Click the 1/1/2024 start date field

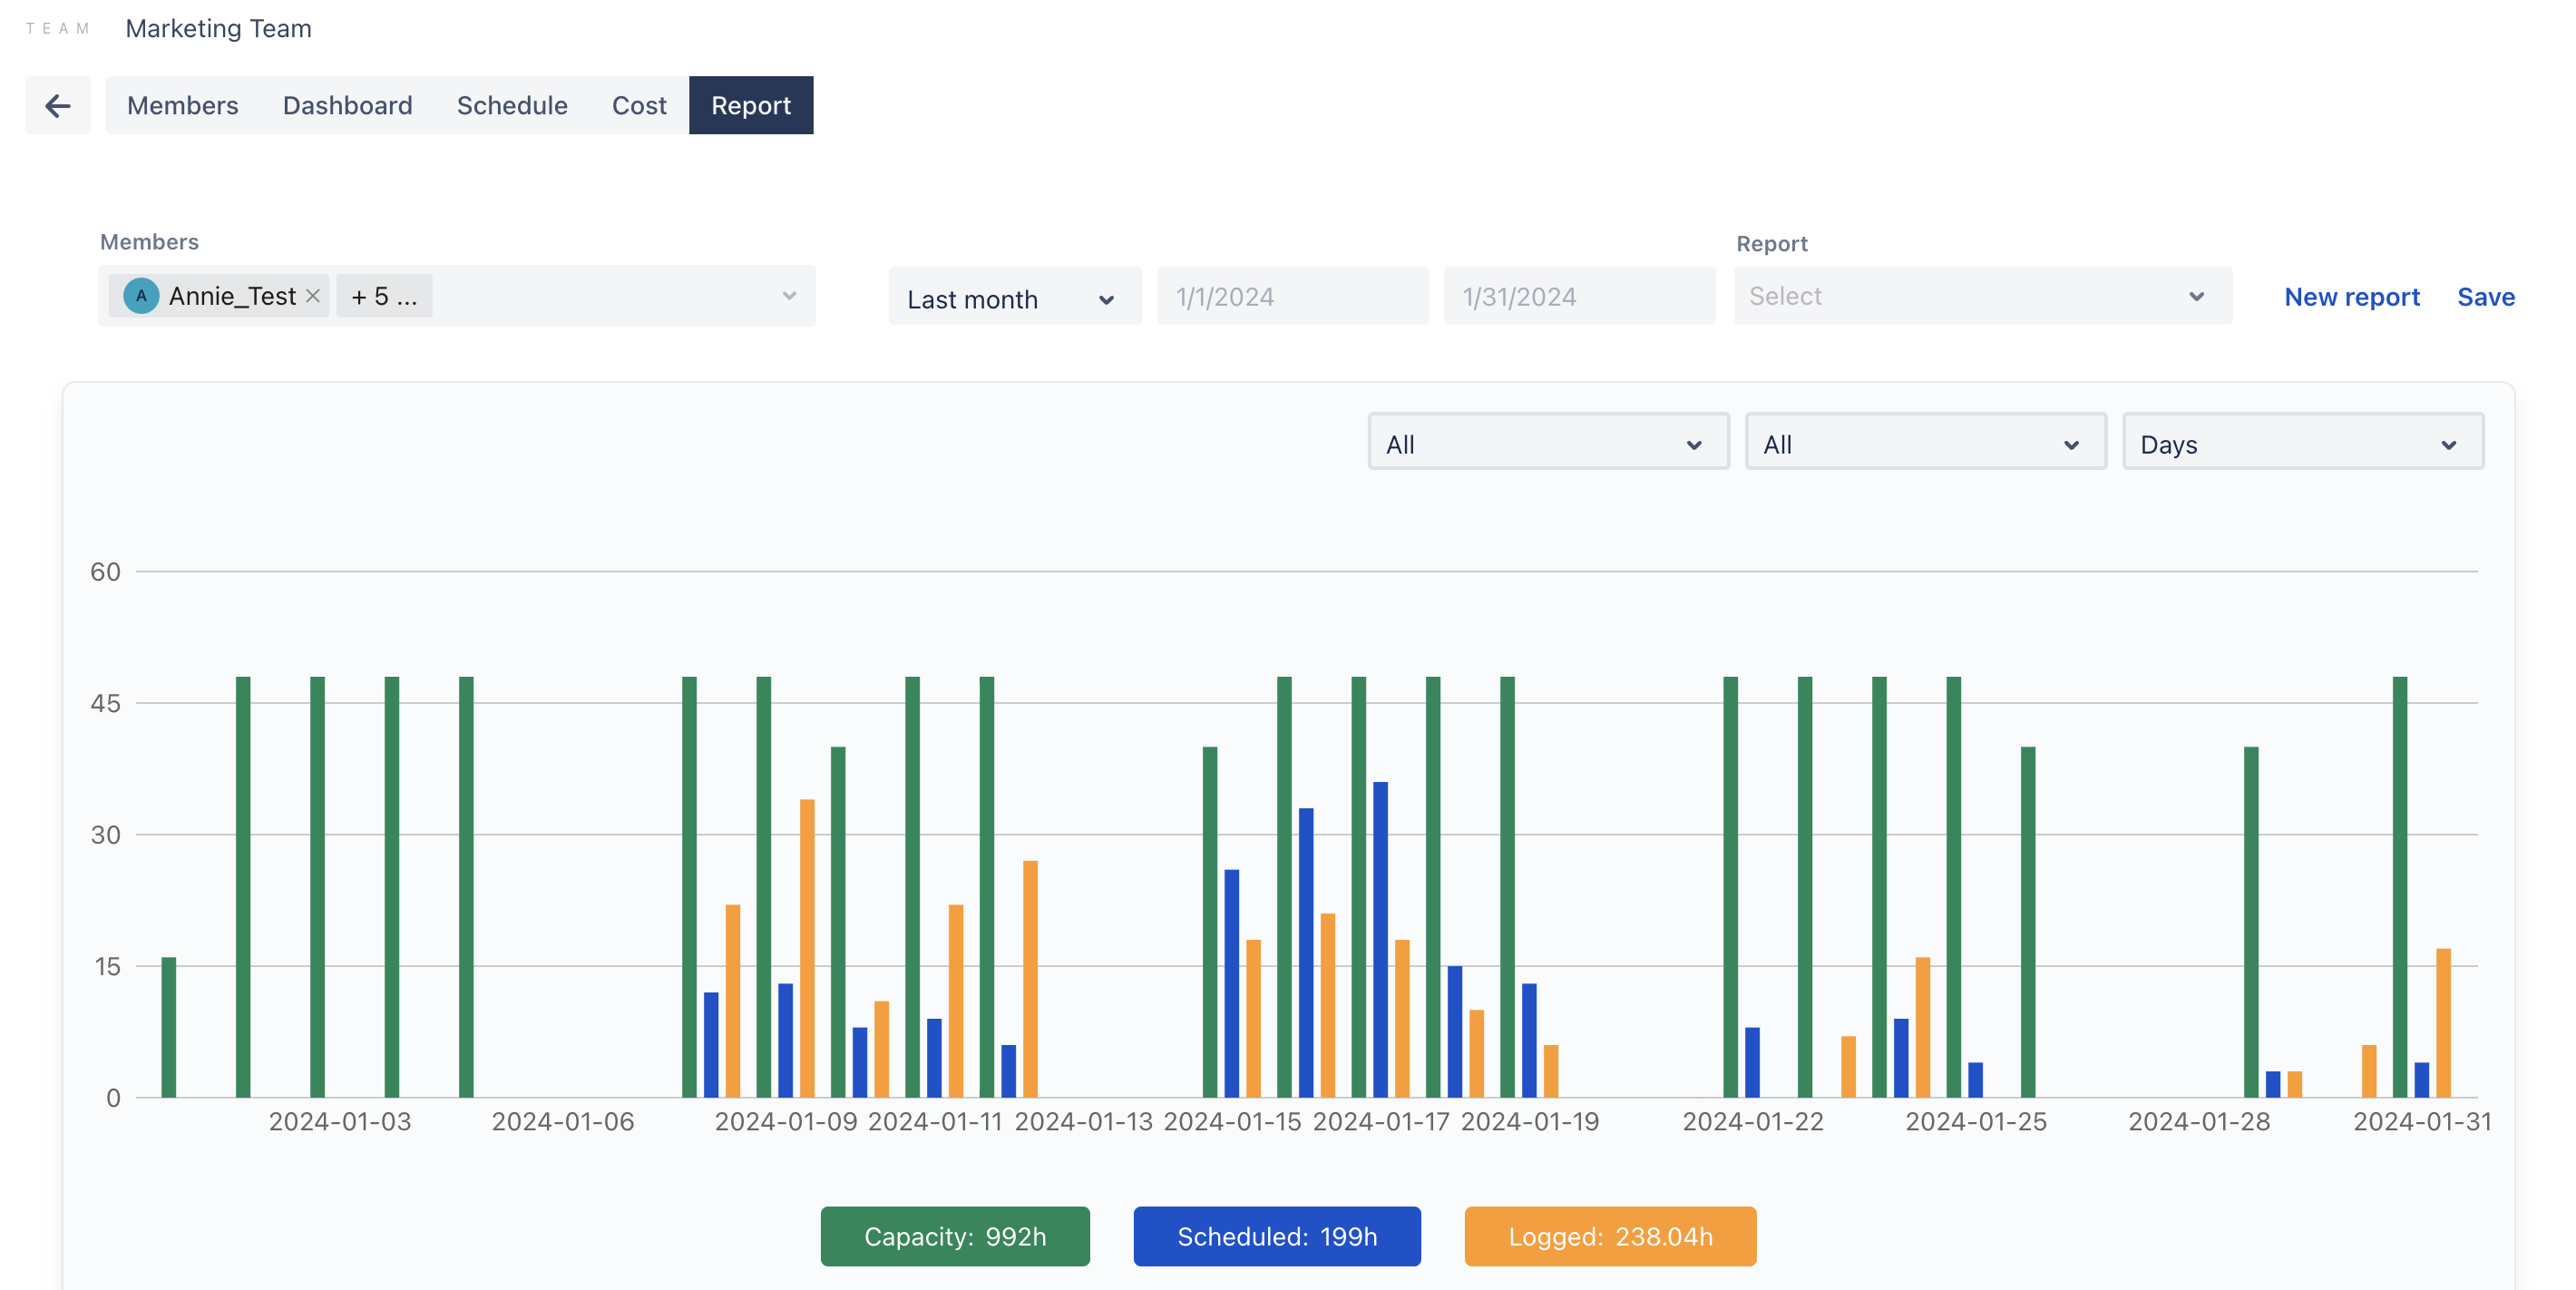1292,297
